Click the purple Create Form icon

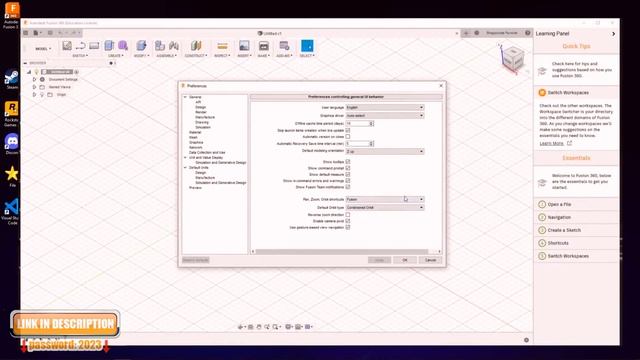tap(123, 46)
